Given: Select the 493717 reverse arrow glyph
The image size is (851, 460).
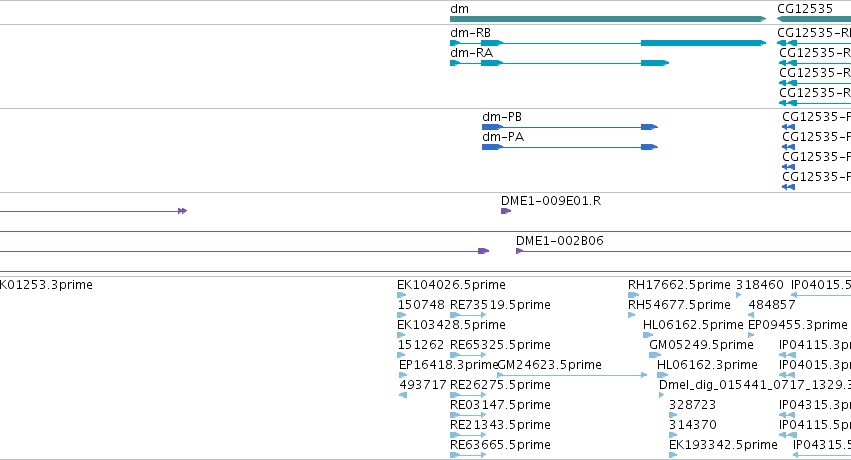Looking at the screenshot, I should tap(403, 395).
